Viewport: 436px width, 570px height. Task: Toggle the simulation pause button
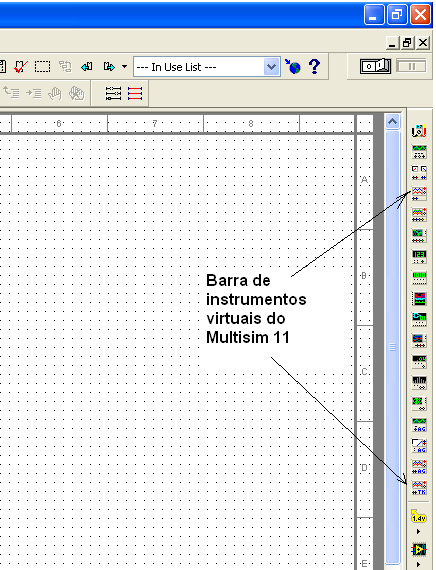click(411, 67)
